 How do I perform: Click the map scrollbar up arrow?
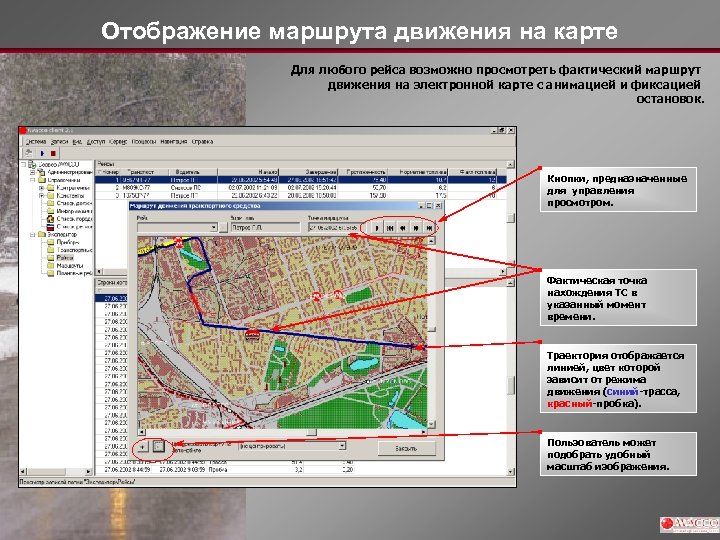click(x=432, y=241)
